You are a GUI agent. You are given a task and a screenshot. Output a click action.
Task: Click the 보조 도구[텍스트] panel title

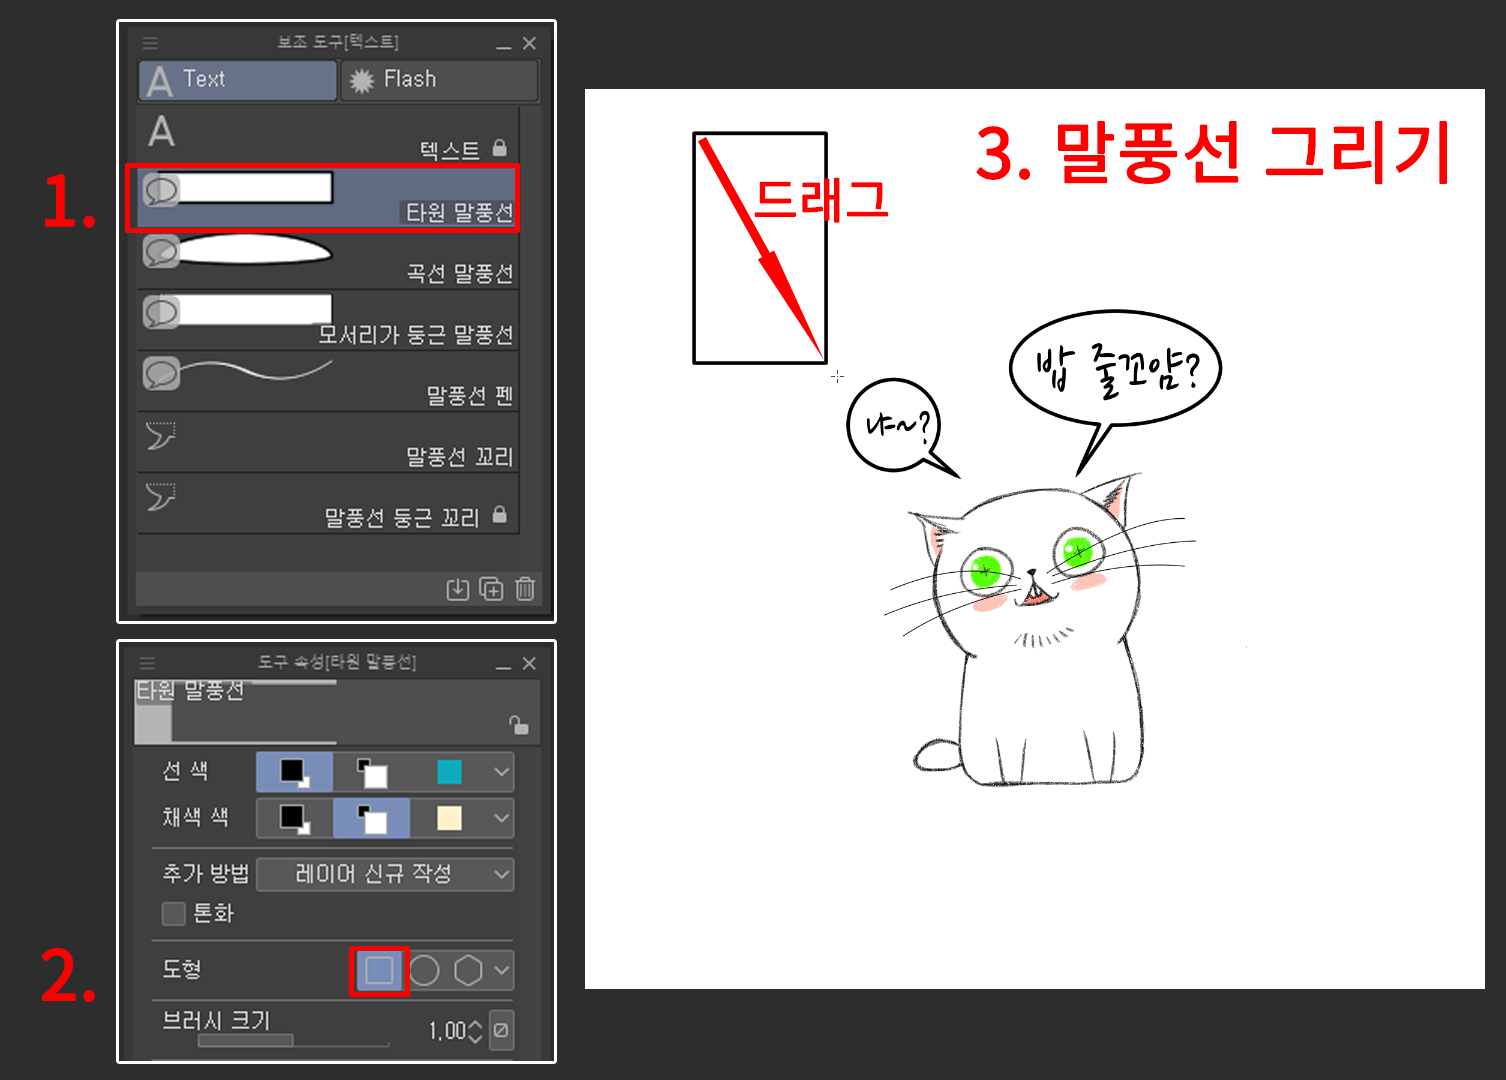pyautogui.click(x=338, y=42)
